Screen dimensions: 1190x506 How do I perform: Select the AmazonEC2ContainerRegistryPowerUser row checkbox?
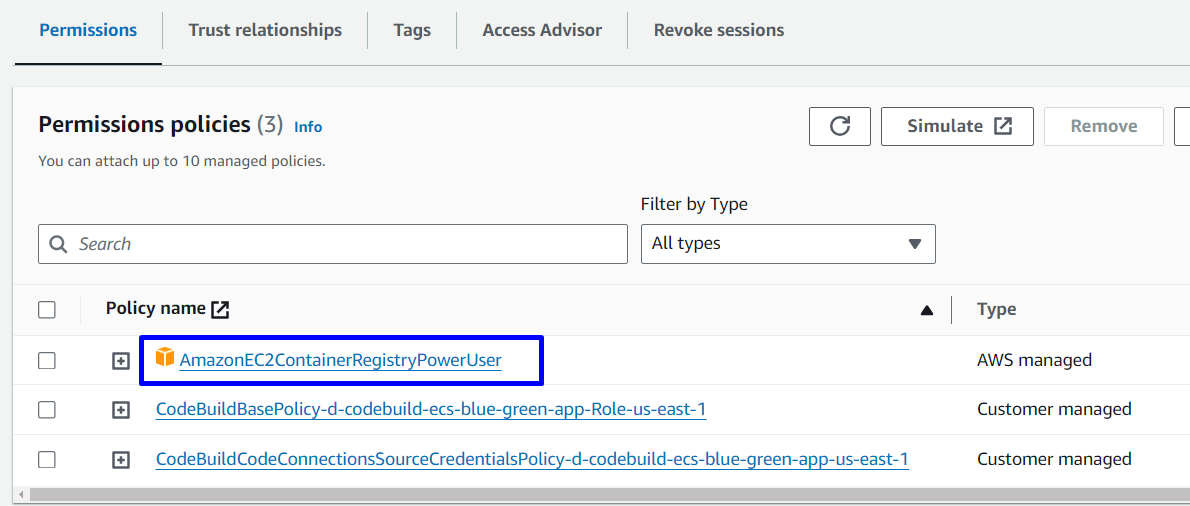click(47, 360)
